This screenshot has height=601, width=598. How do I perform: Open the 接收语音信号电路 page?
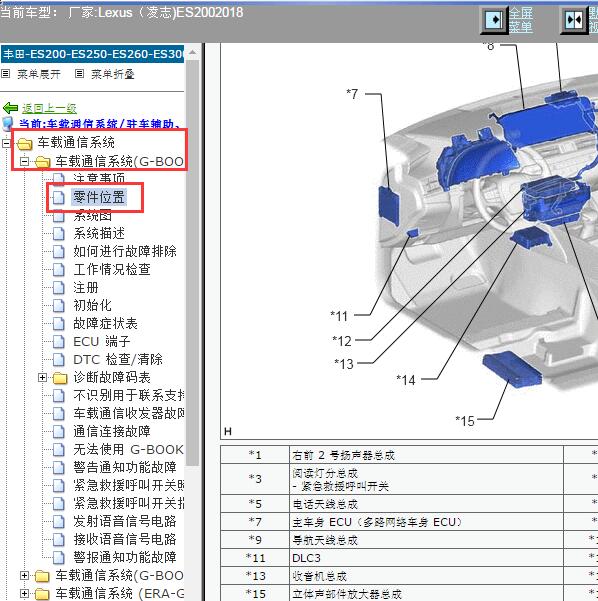click(125, 539)
